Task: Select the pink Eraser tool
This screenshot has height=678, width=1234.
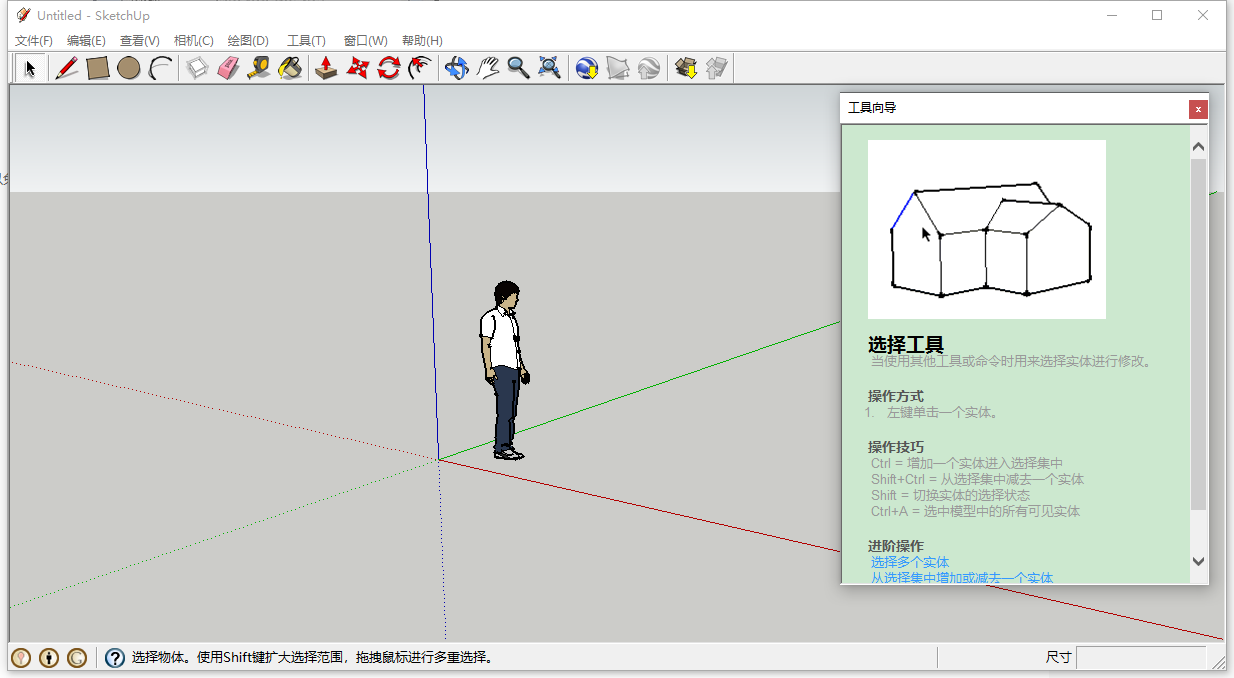Action: [x=228, y=68]
